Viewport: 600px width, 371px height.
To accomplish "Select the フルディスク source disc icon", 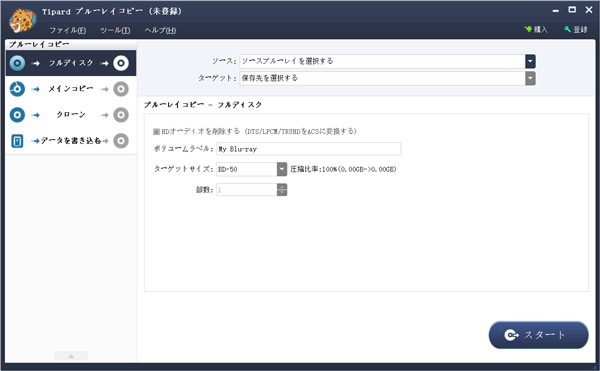I will (x=17, y=63).
